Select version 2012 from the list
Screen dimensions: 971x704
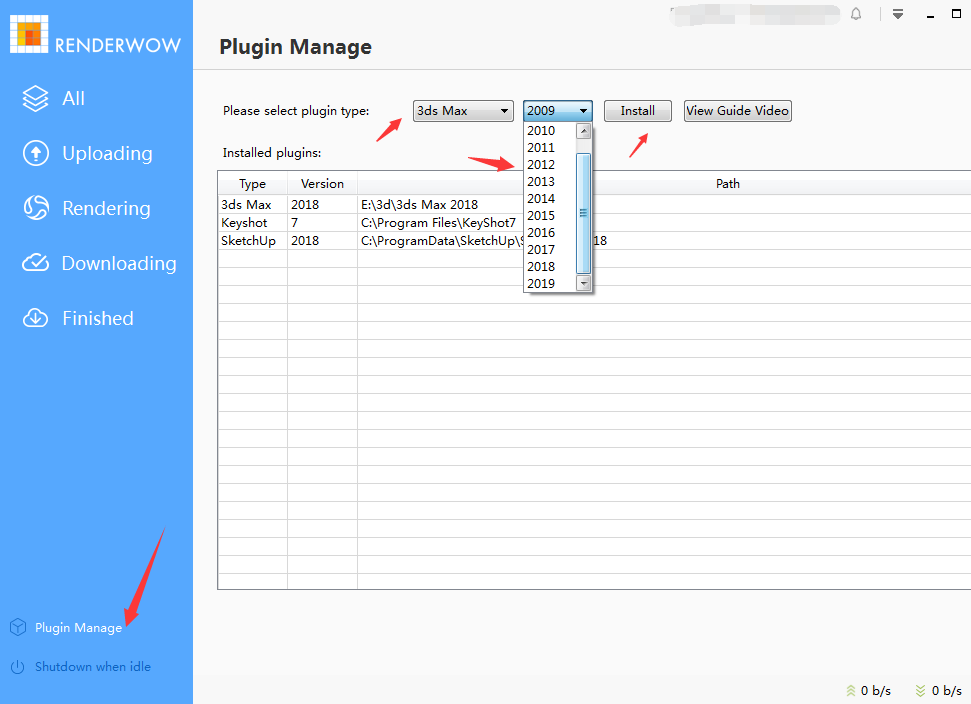550,165
